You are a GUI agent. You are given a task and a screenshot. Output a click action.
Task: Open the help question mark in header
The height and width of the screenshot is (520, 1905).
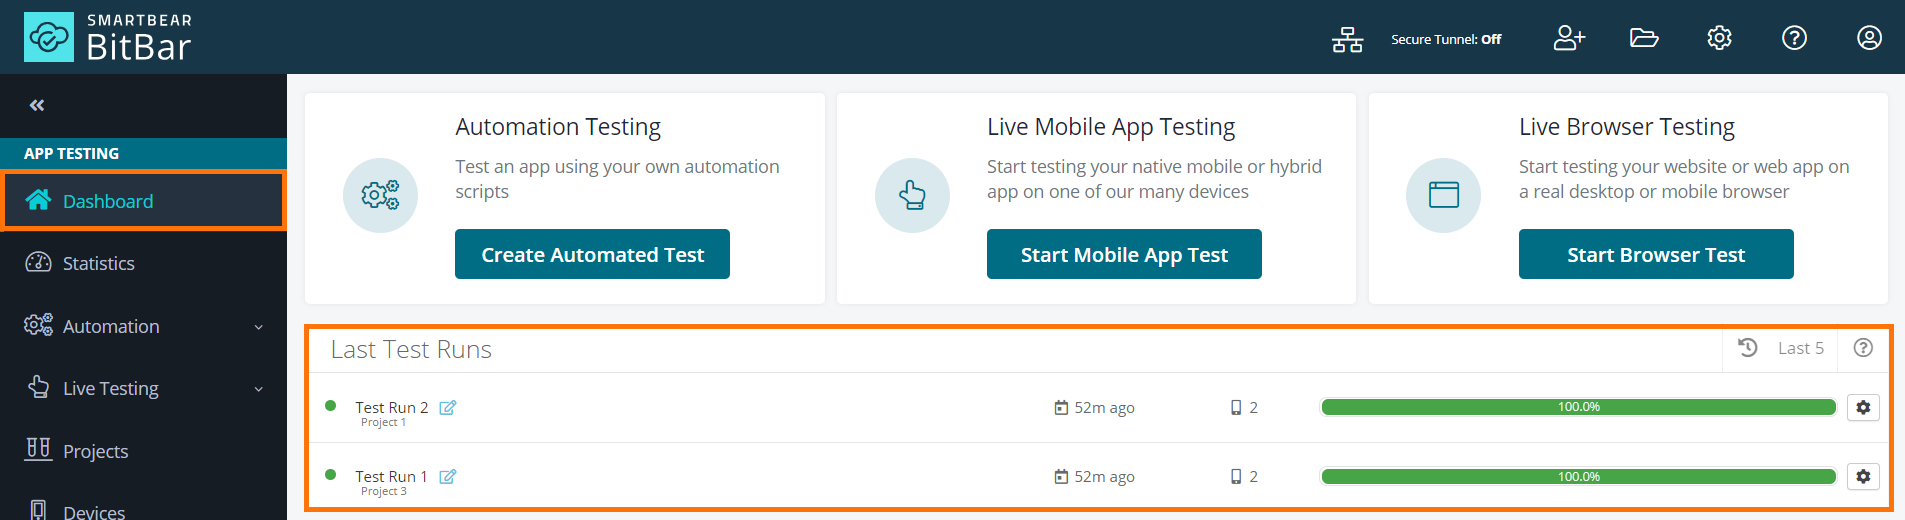[x=1794, y=38]
